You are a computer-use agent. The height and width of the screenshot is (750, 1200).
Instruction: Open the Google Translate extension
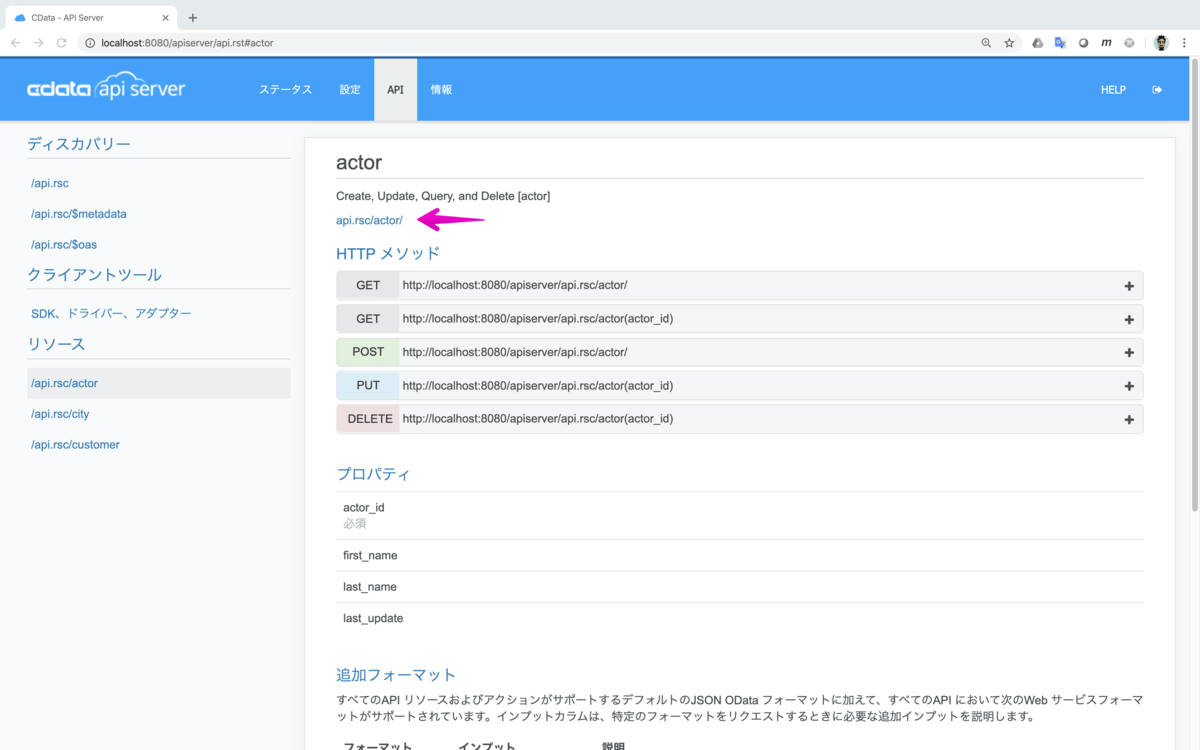[x=1060, y=43]
